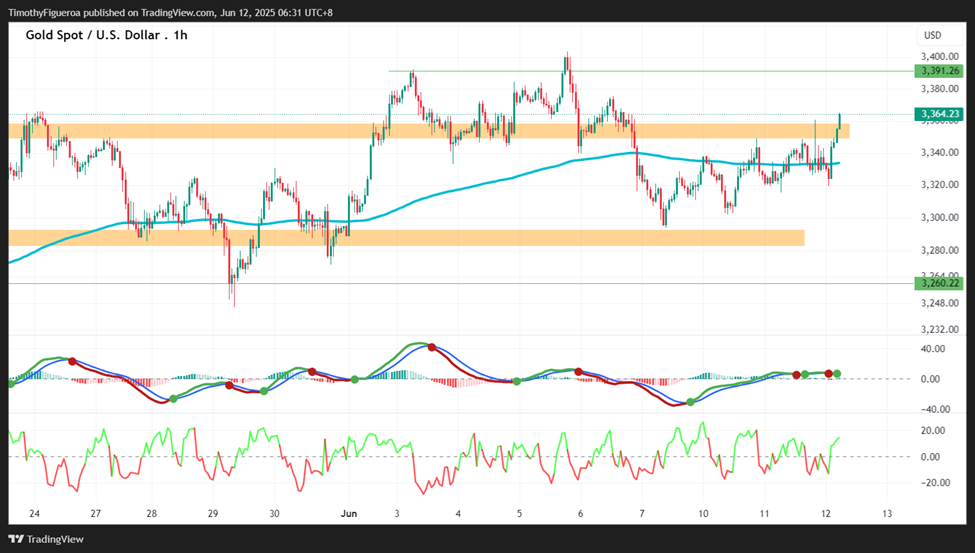Click the header text 'TimothyFigueroa published on TradingView.com'
975x553 pixels.
pyautogui.click(x=112, y=12)
